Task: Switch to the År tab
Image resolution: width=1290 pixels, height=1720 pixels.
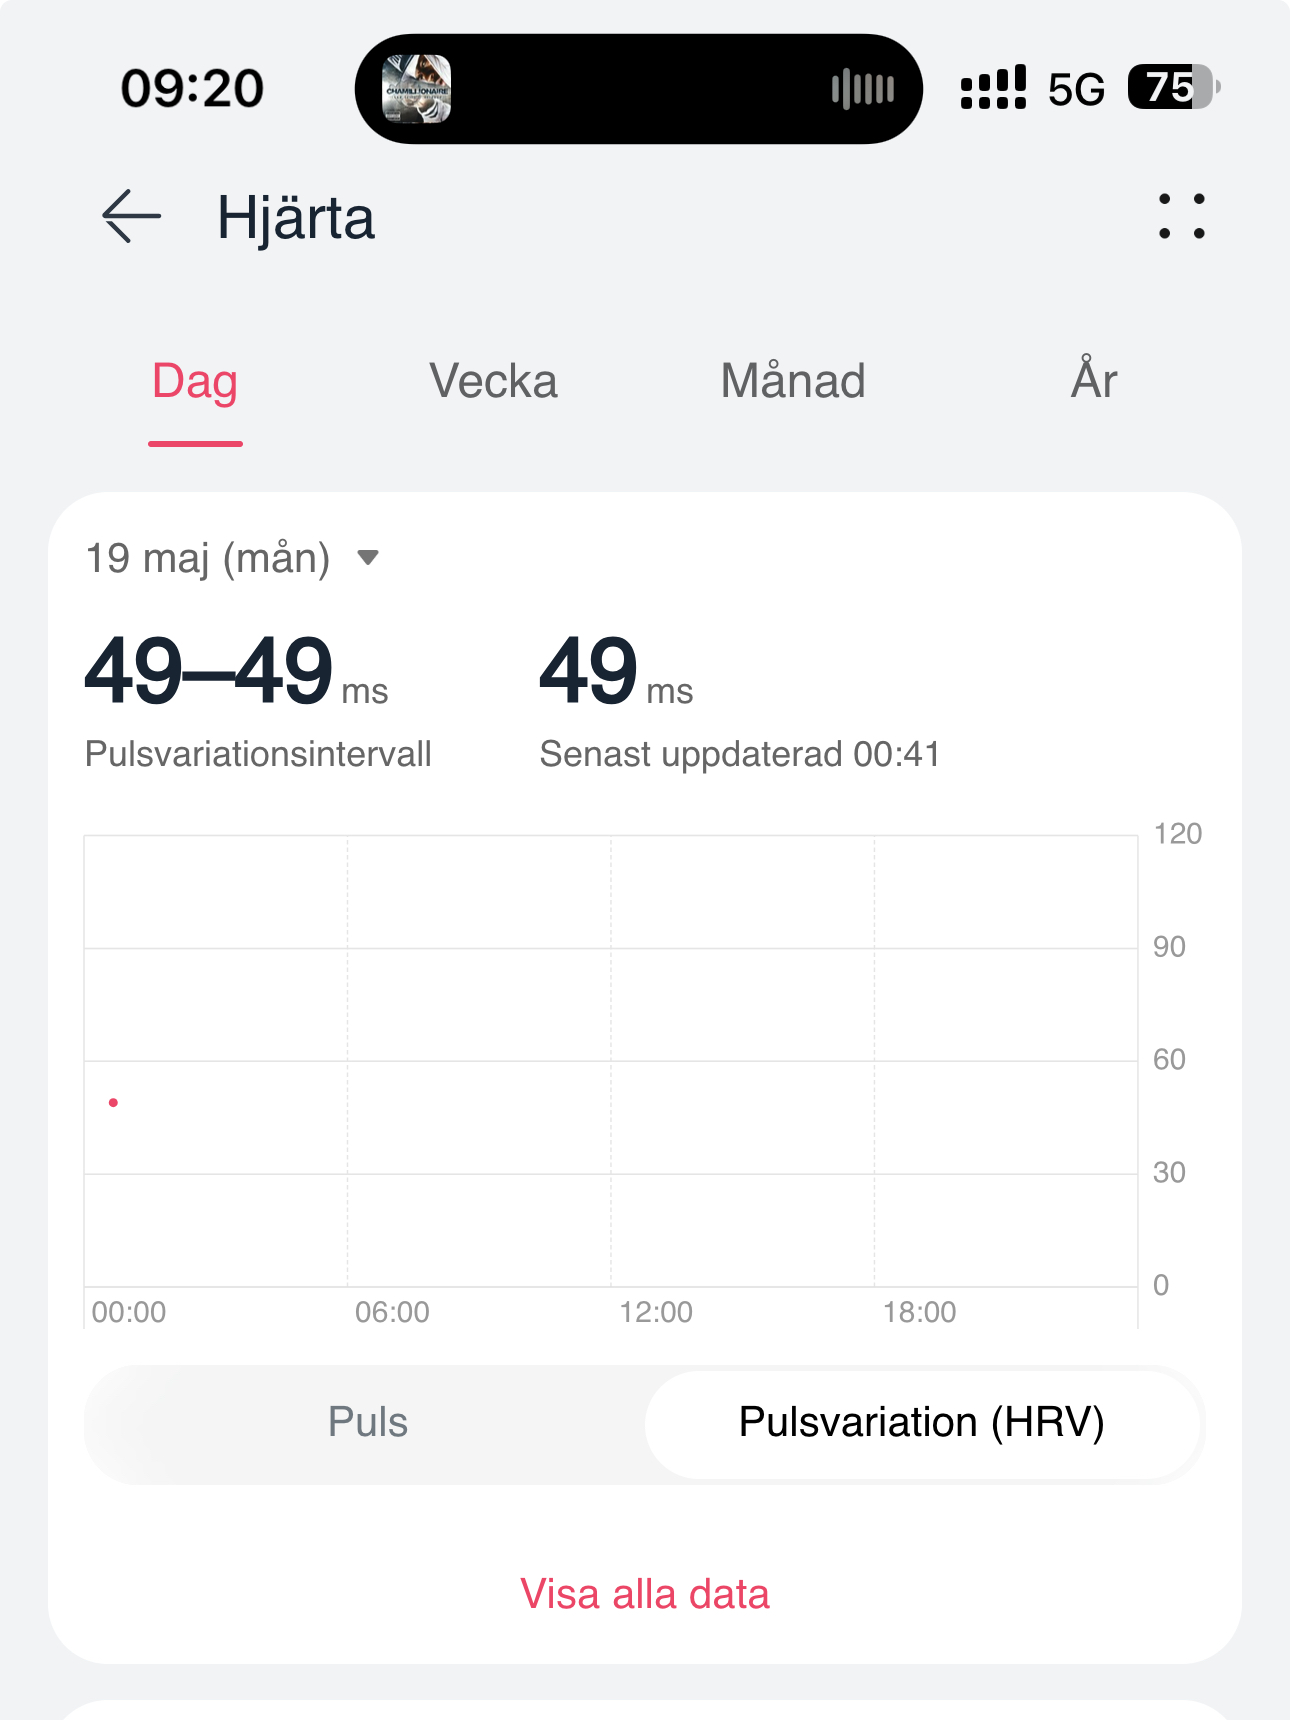Action: click(x=1093, y=381)
